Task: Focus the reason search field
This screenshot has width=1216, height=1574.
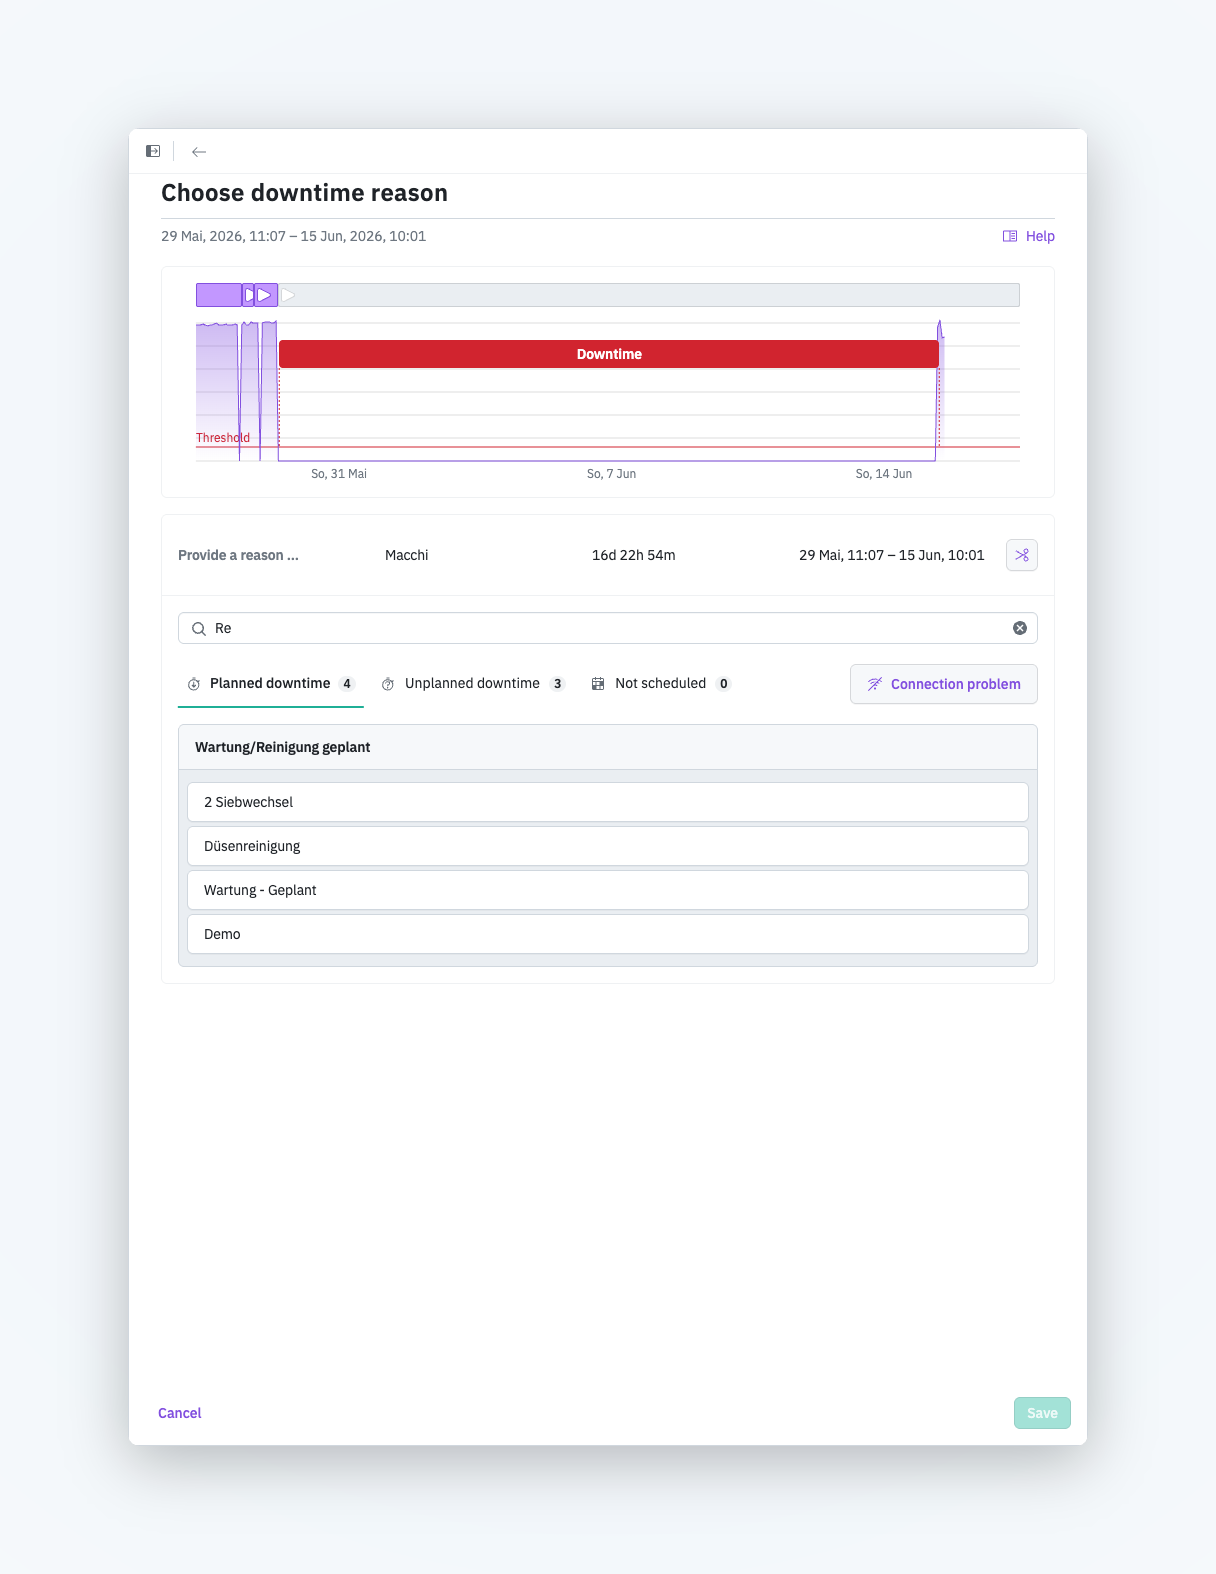Action: (x=608, y=628)
